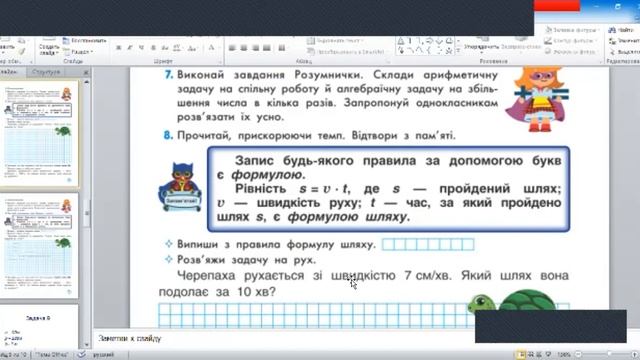640x360 pixels.
Task: Open the Раздел (Section) dropdown
Action: 79,52
